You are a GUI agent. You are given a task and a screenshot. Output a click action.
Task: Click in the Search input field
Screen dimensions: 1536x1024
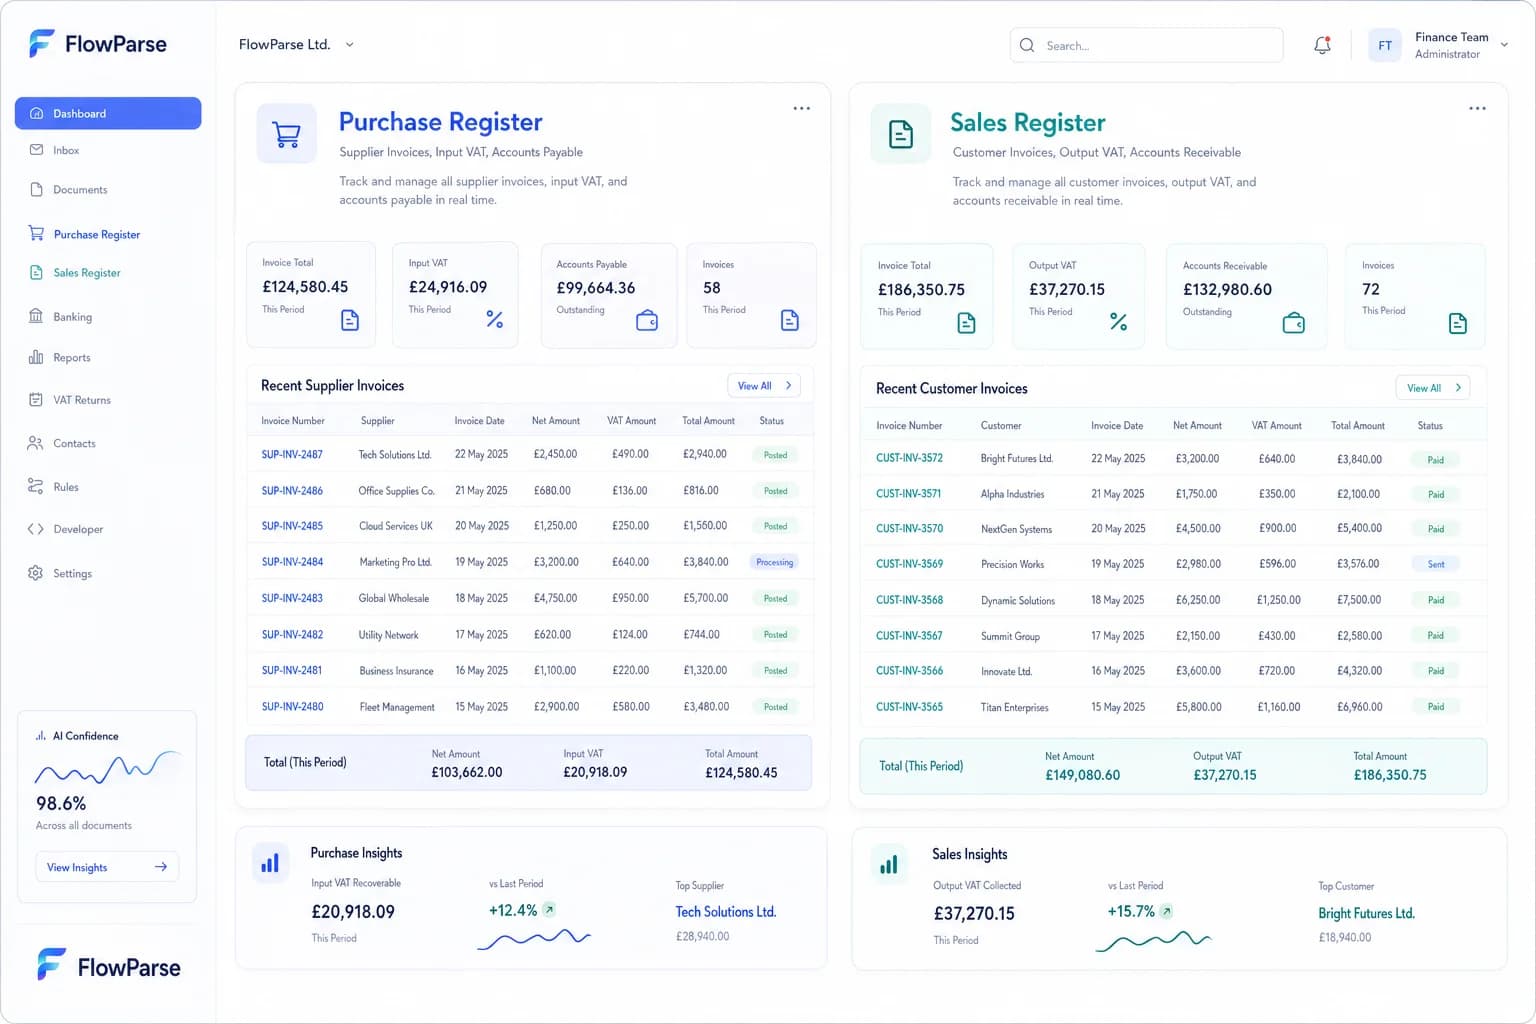point(1146,45)
